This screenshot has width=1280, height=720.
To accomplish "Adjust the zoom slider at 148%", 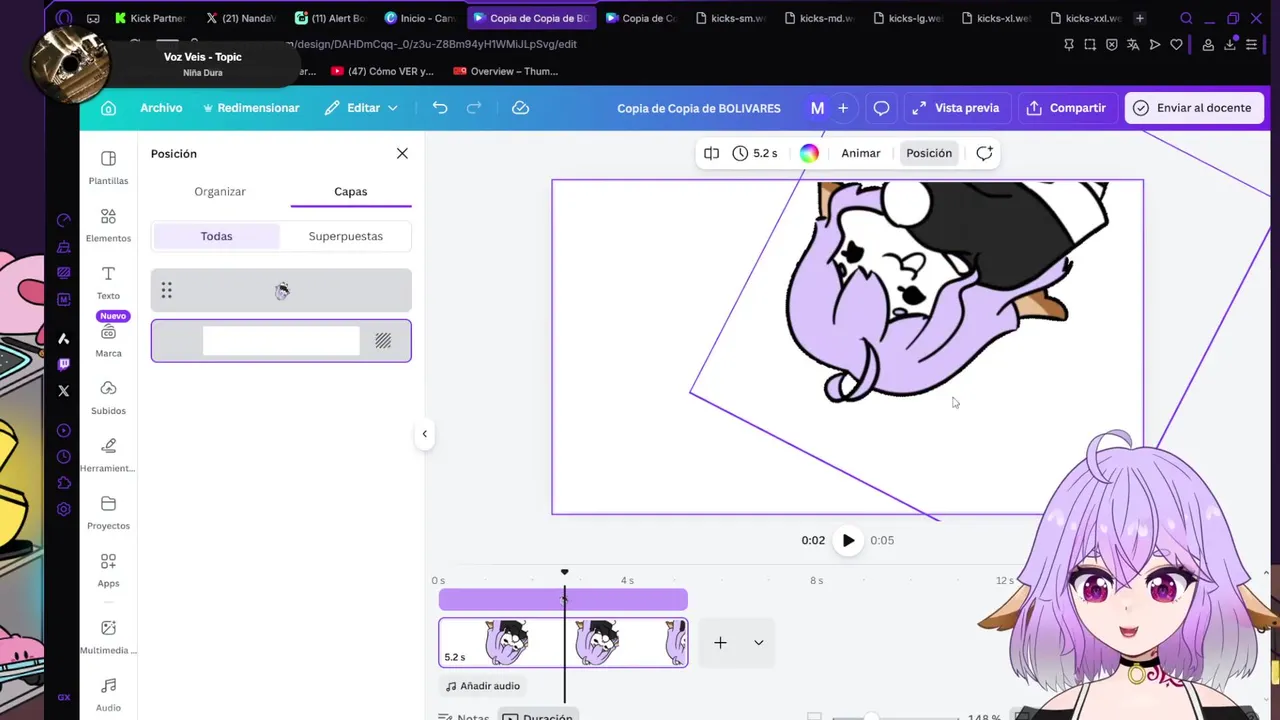I will coord(872,717).
